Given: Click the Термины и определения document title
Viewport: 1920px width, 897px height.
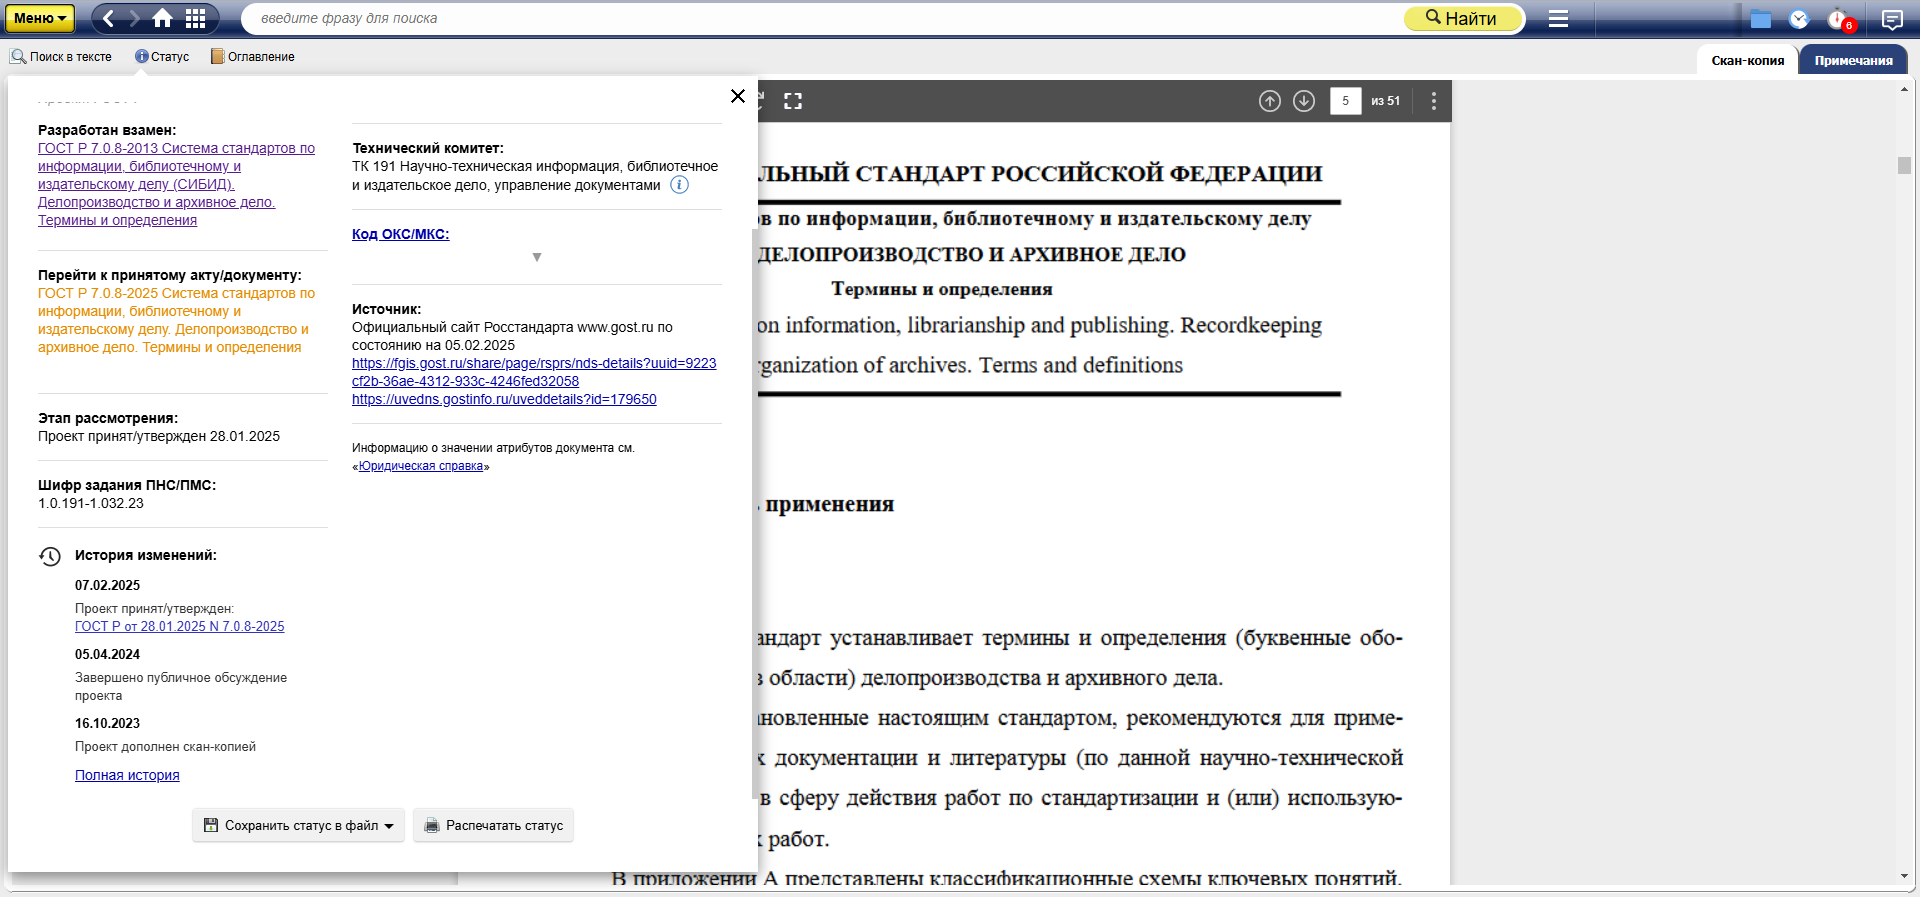Looking at the screenshot, I should click(x=942, y=289).
